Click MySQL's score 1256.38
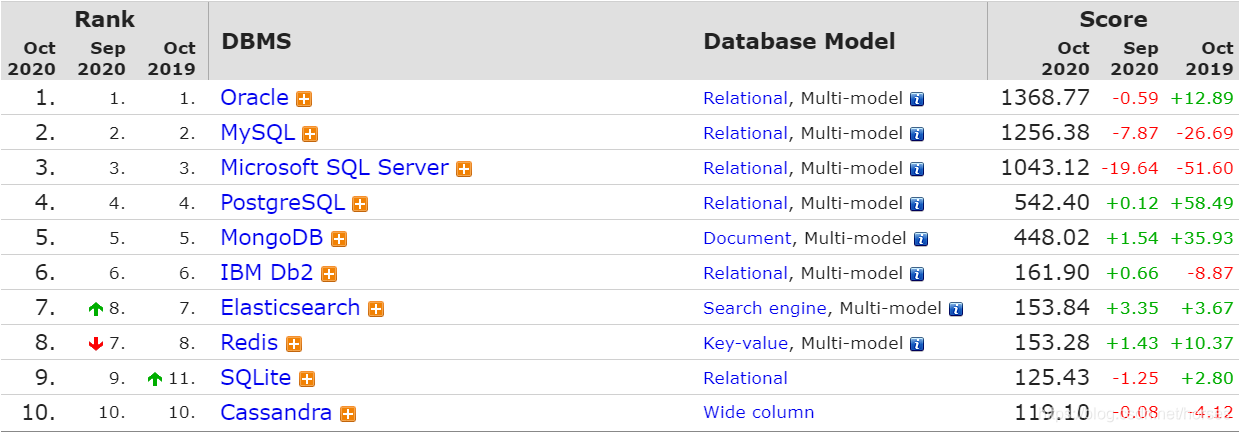The width and height of the screenshot is (1240, 432). click(x=1045, y=133)
